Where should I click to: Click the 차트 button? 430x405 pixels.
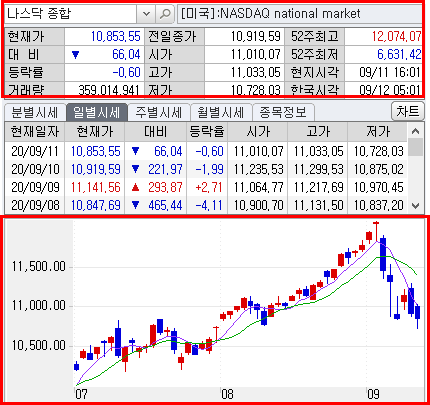click(x=408, y=111)
